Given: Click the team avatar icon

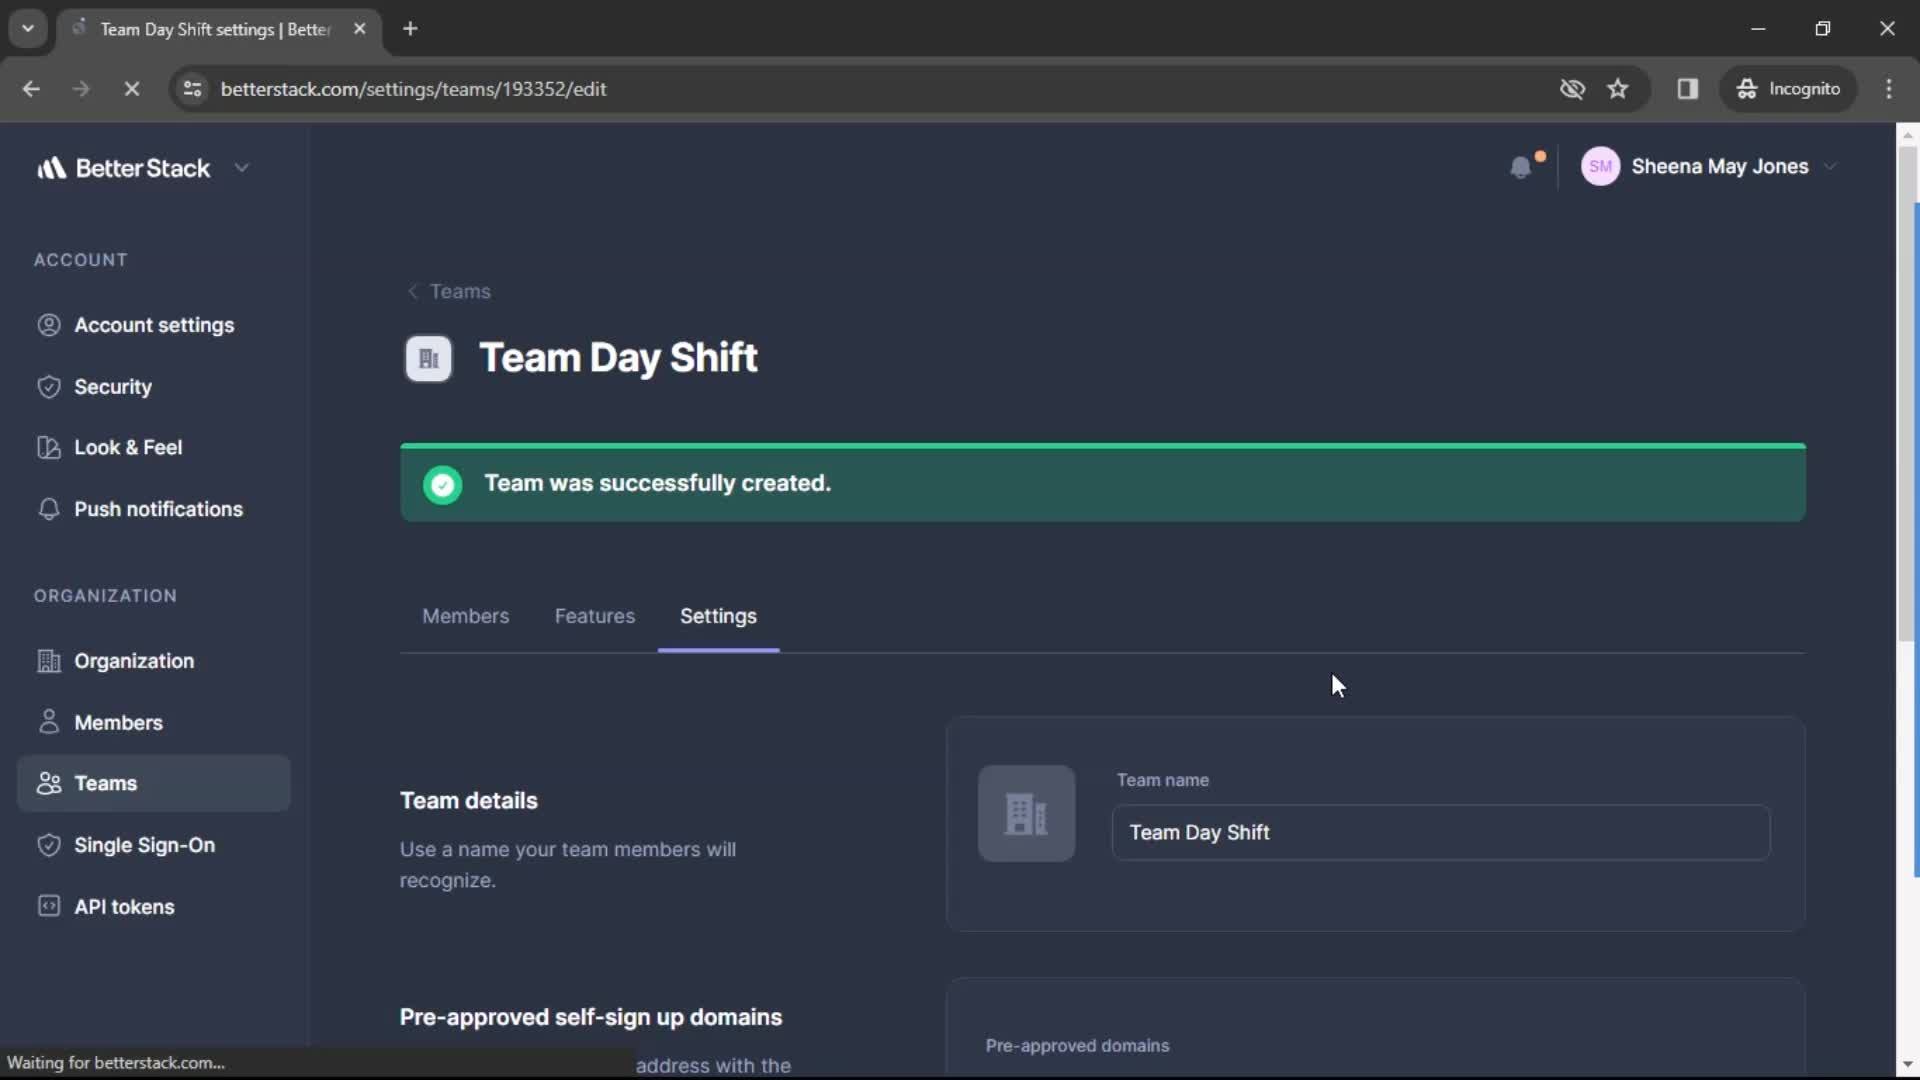Looking at the screenshot, I should coord(429,357).
